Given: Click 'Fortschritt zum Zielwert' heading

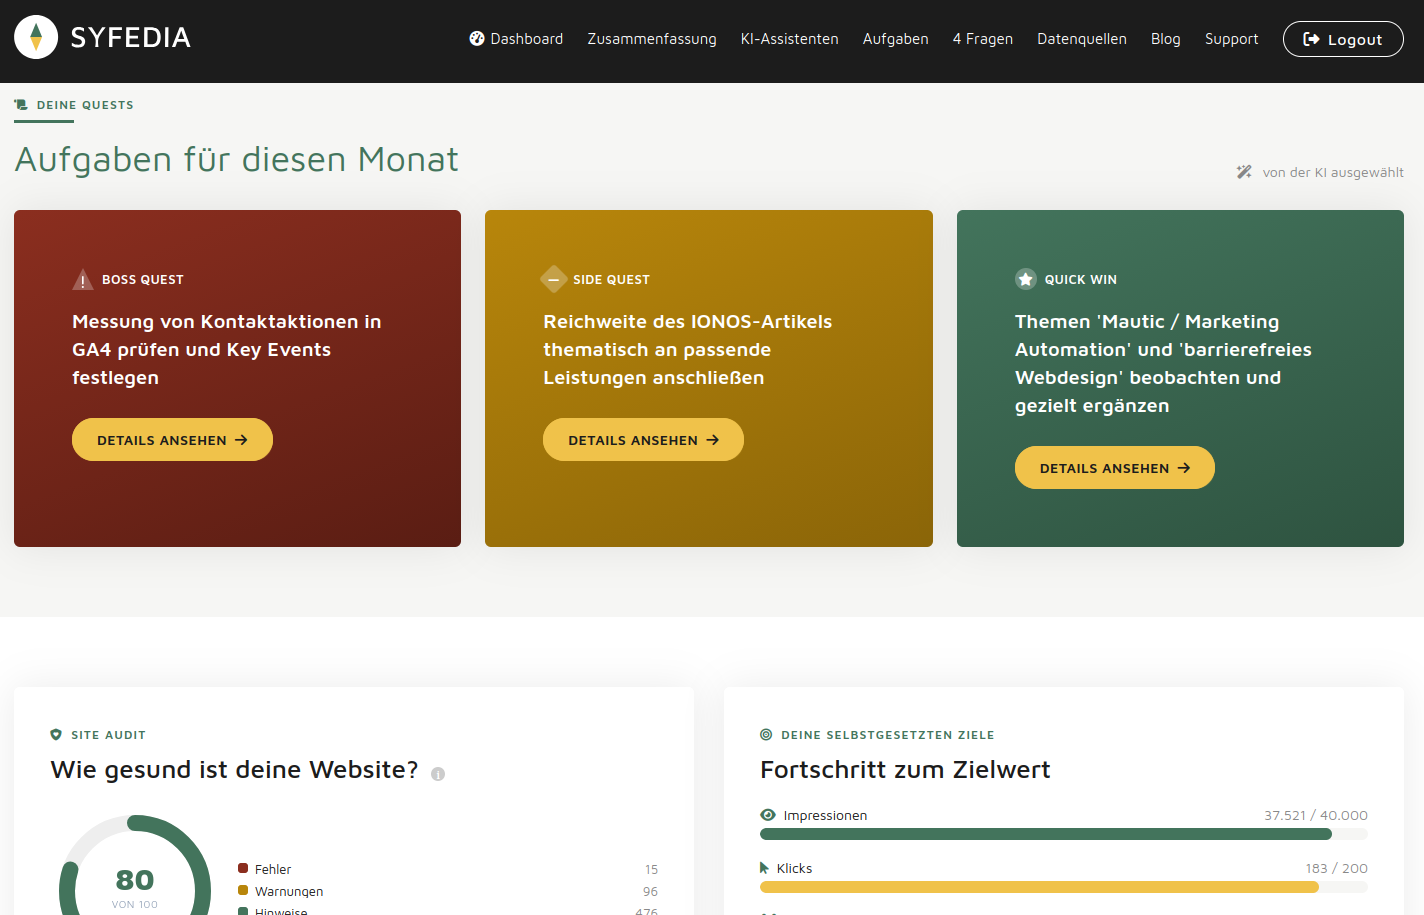Looking at the screenshot, I should pyautogui.click(x=905, y=770).
